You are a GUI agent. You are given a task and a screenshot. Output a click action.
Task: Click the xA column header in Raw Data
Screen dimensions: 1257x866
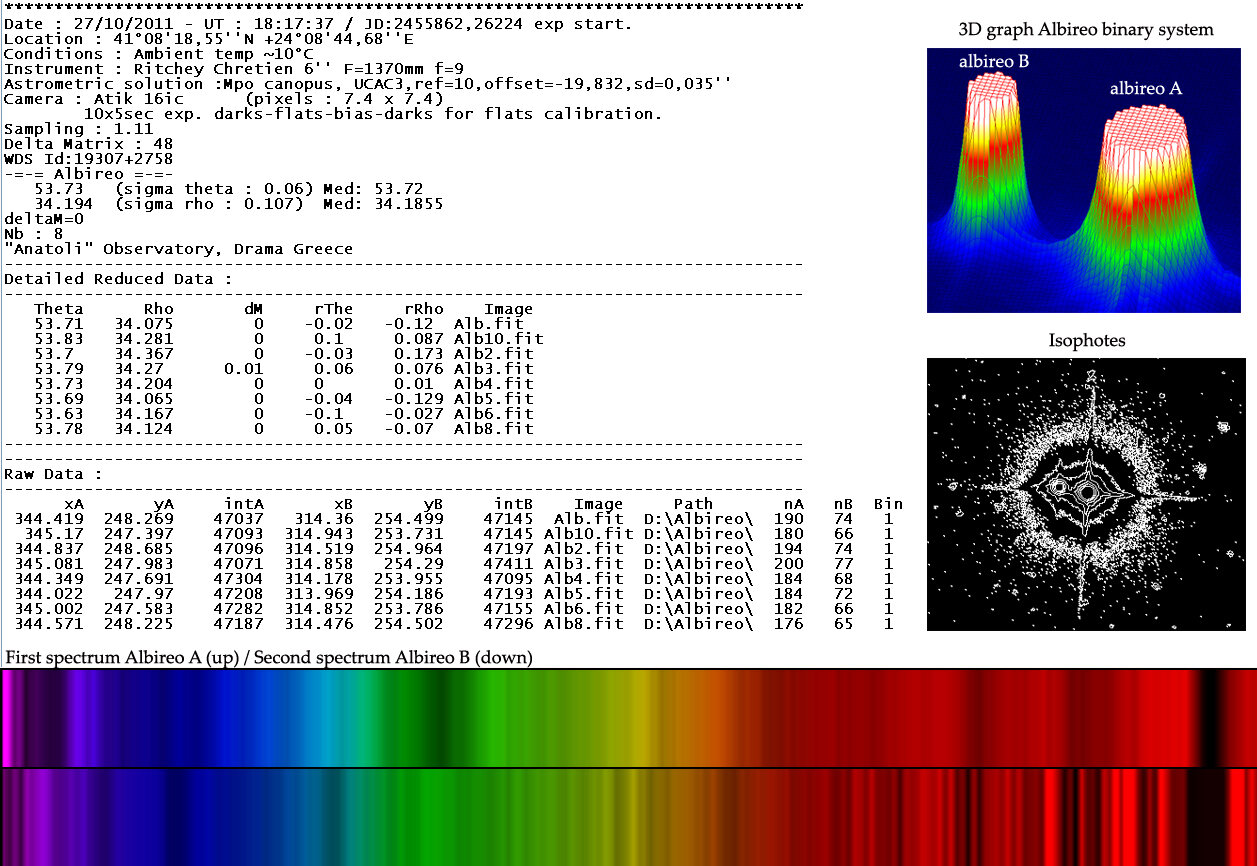point(74,504)
